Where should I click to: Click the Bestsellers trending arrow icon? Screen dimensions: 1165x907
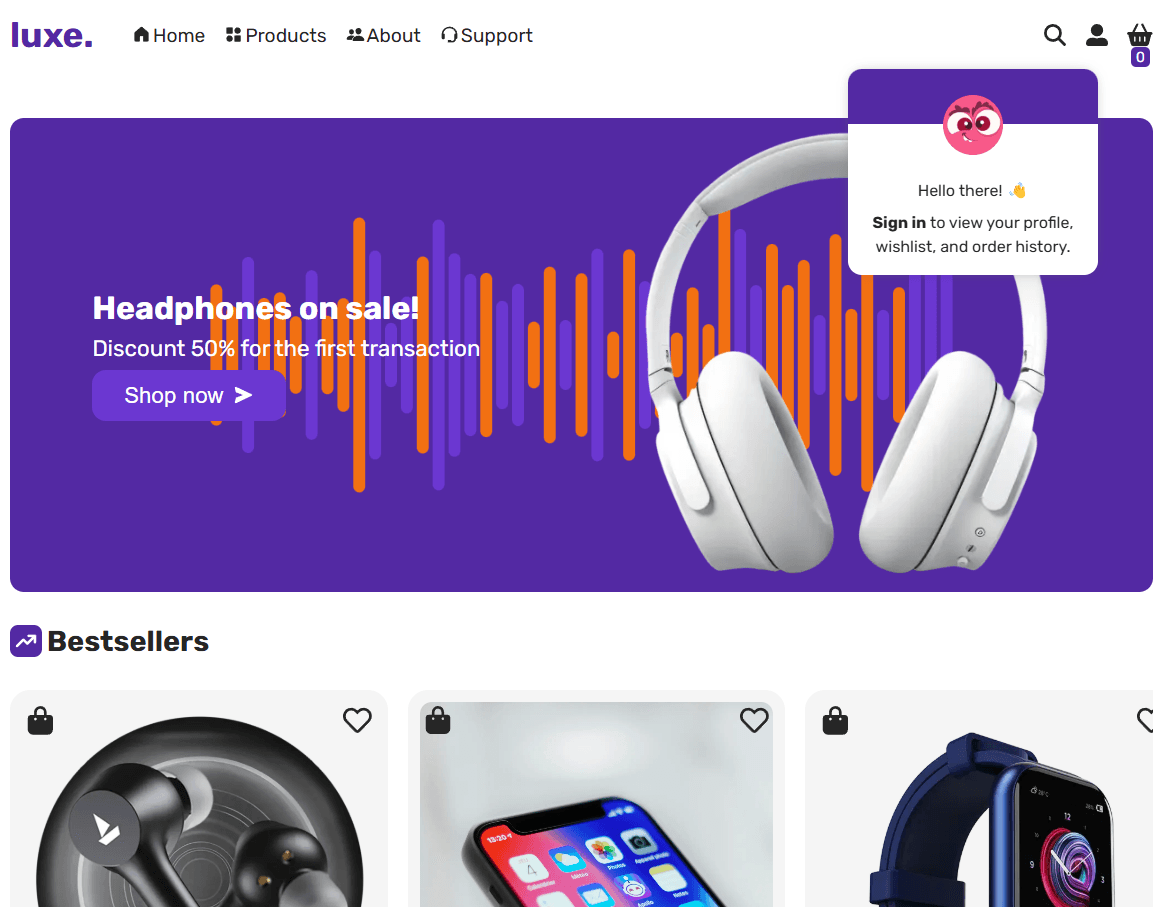coord(26,641)
